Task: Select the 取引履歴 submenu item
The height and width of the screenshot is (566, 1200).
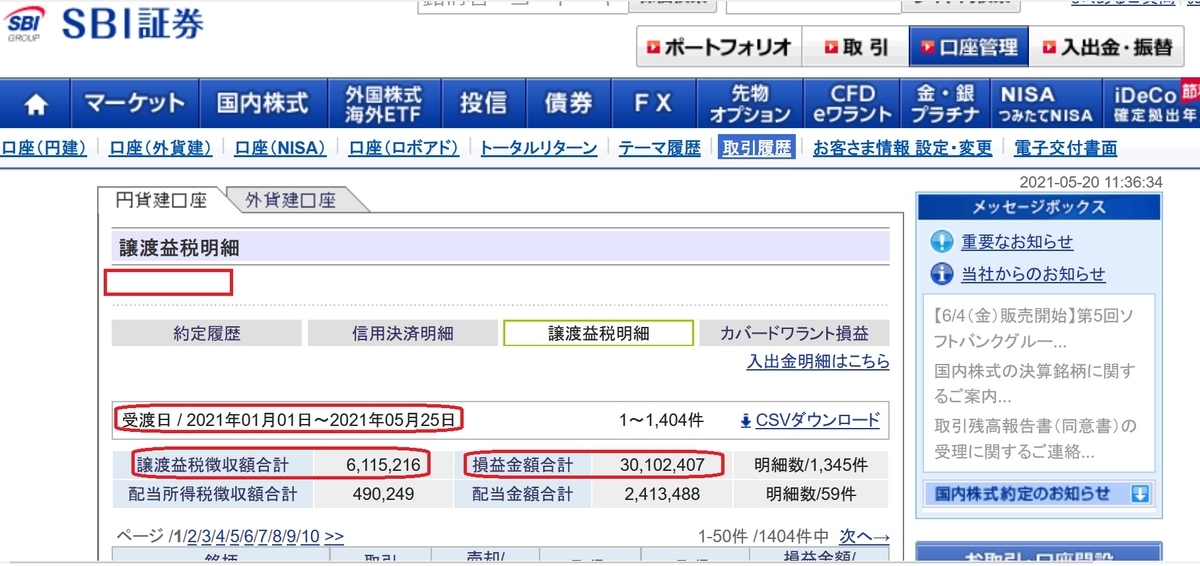Action: (755, 149)
